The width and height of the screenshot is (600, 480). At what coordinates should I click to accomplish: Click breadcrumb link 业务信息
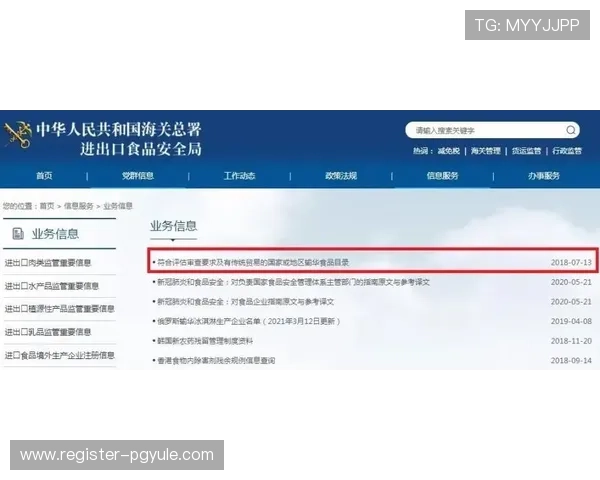[118, 206]
